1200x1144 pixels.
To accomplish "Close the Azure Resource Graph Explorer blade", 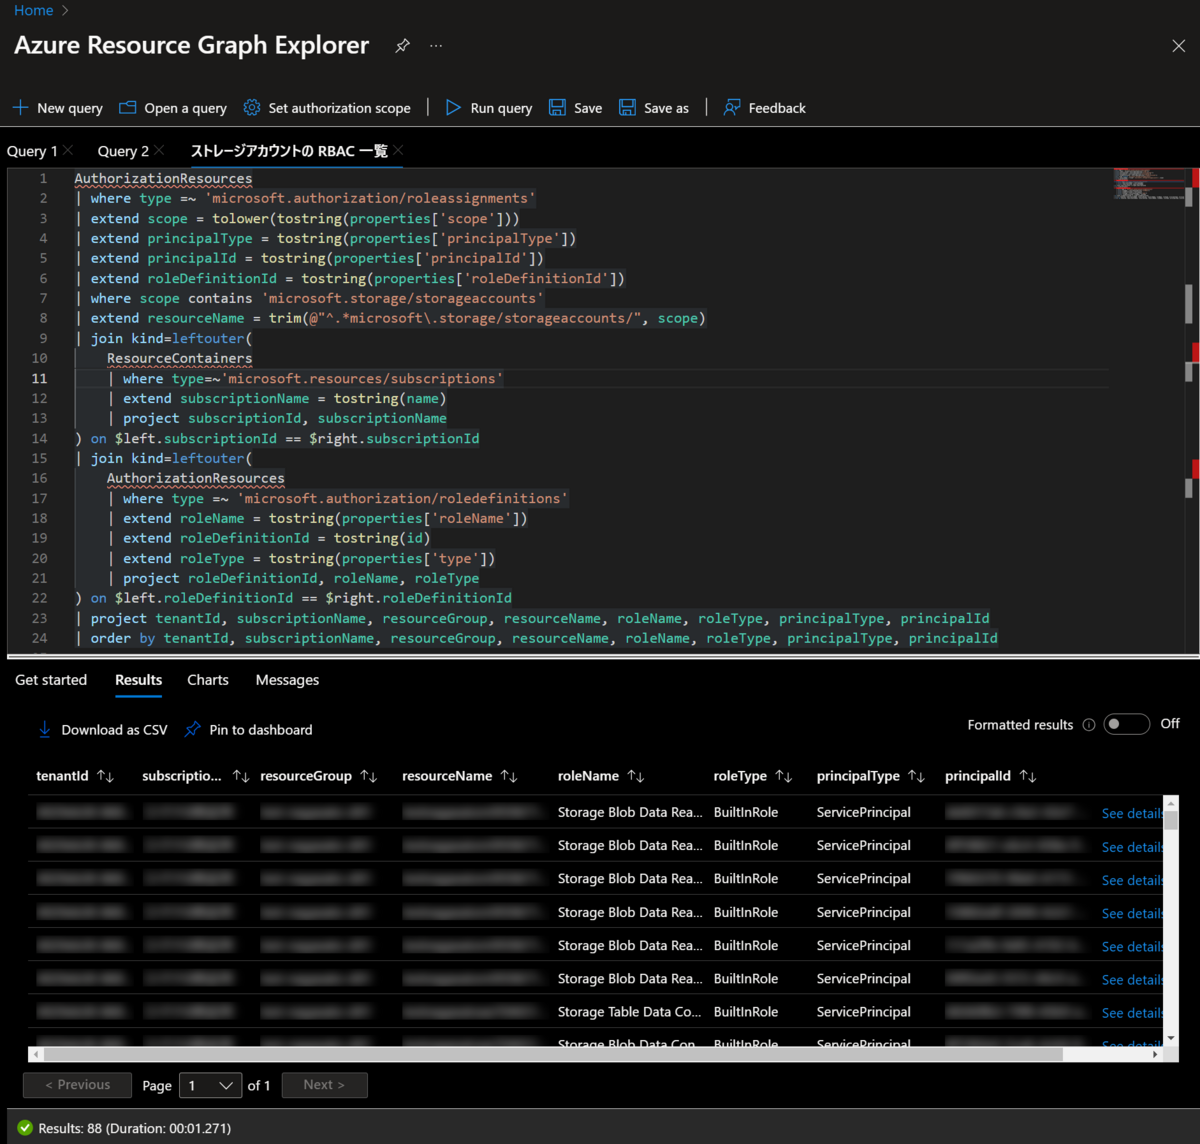I will coord(1178,46).
